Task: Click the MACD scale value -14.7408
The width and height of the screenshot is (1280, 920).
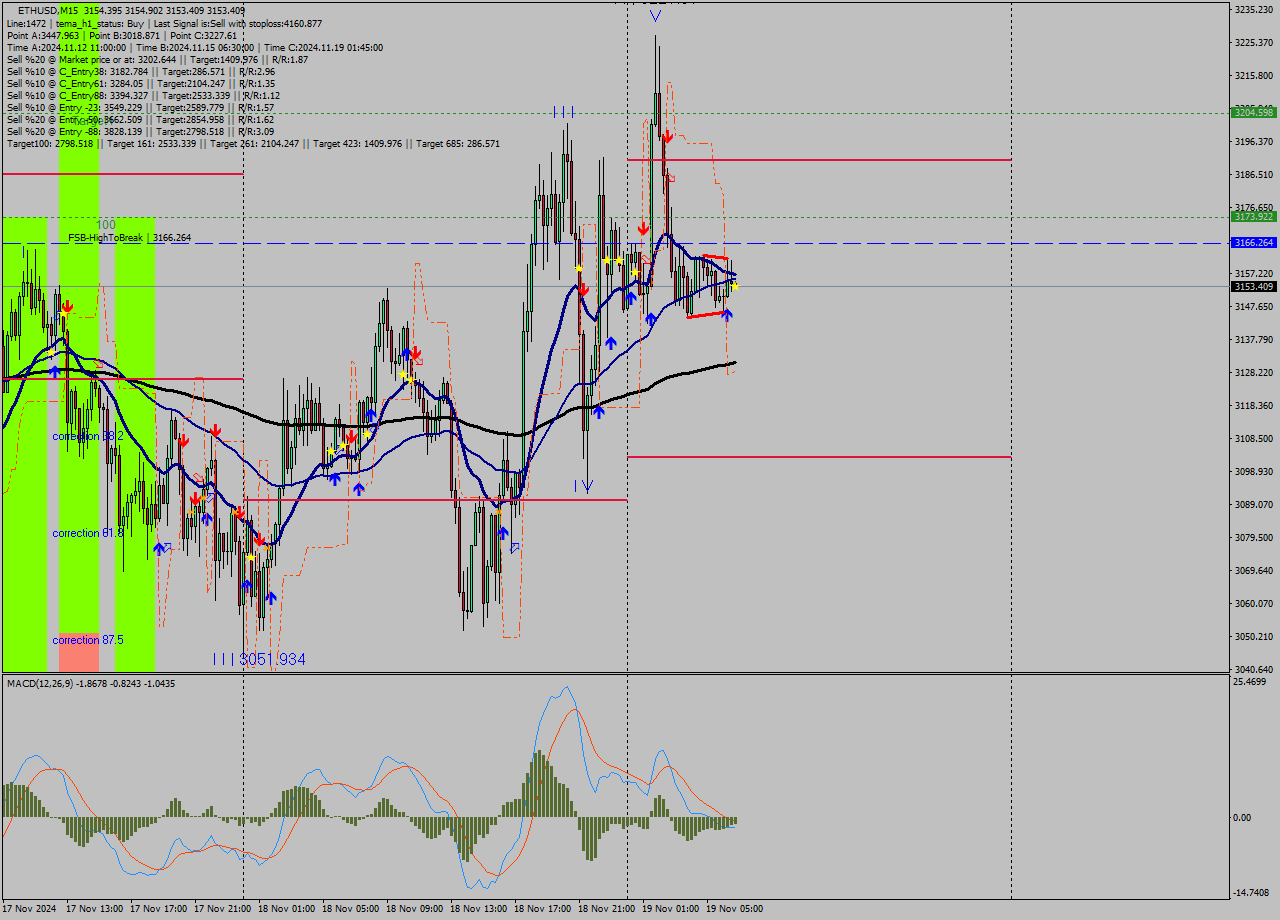Action: [1252, 893]
